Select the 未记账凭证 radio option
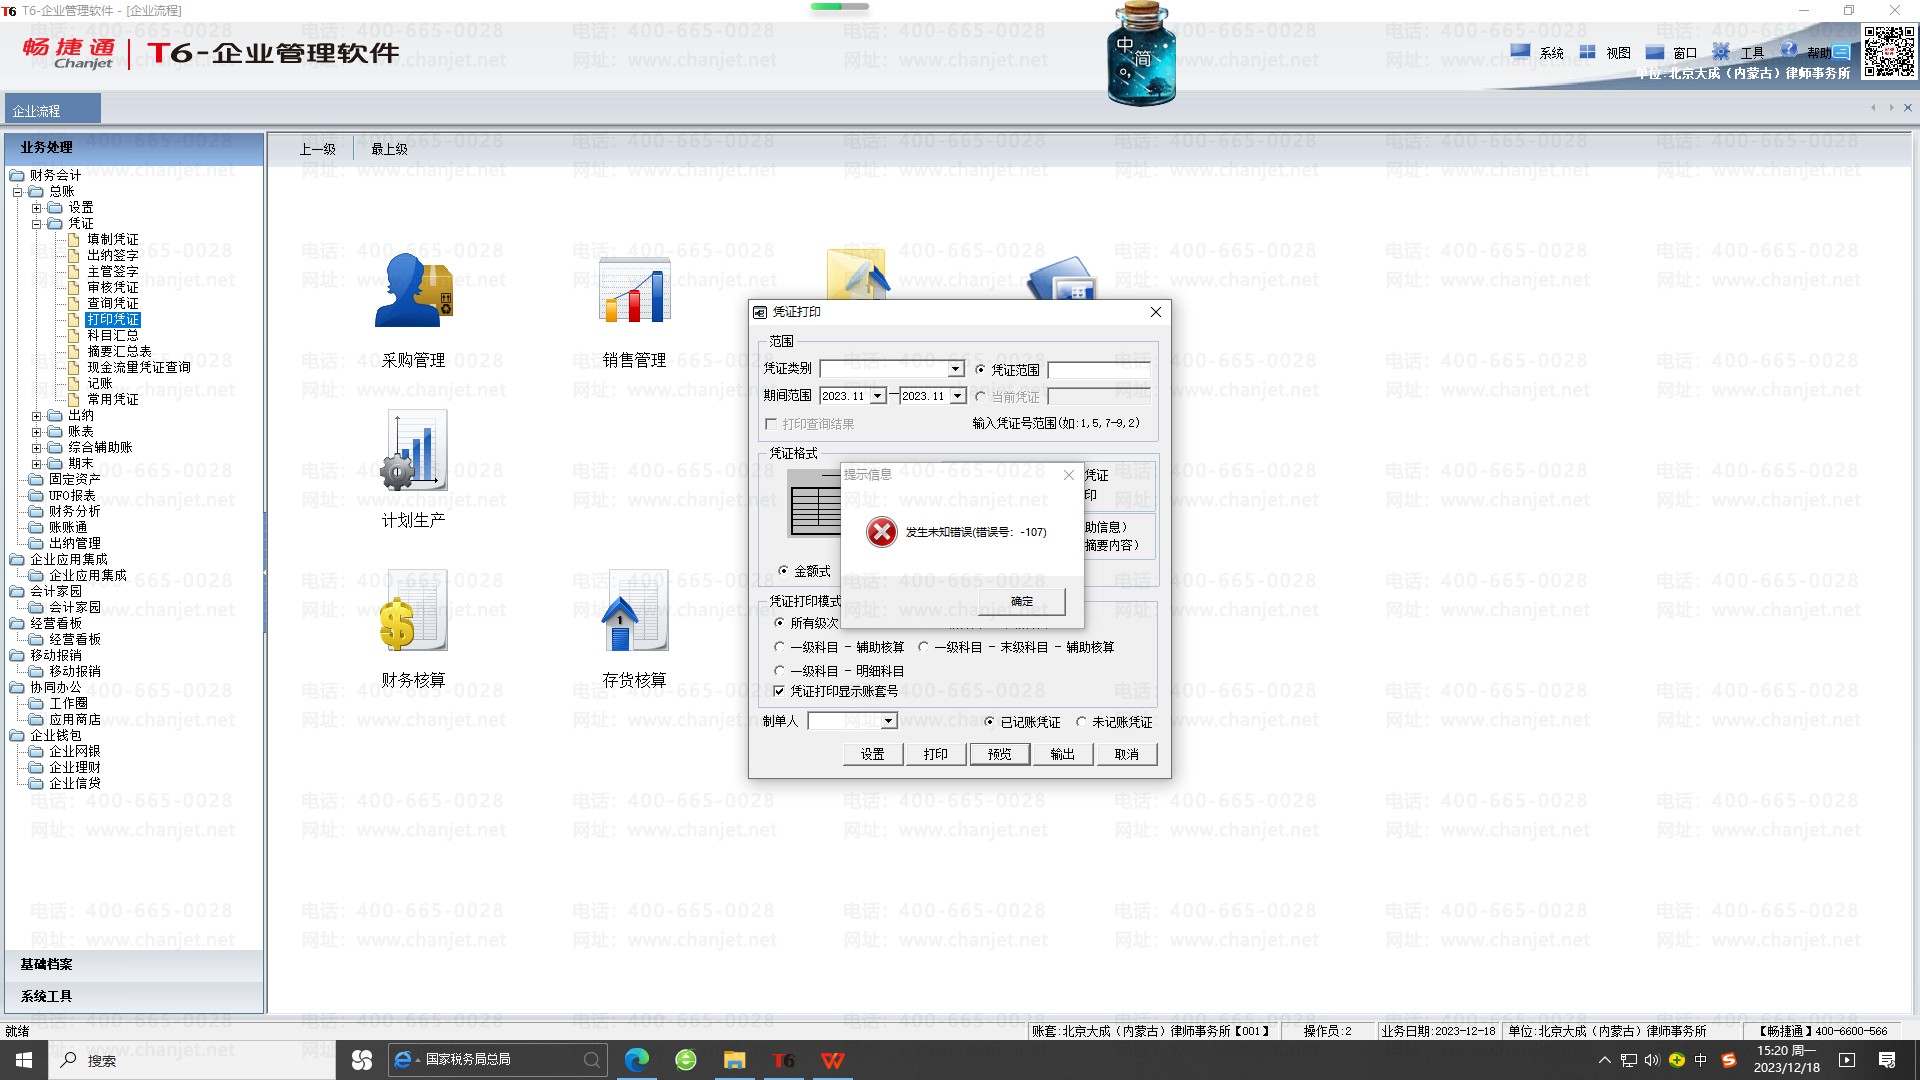The width and height of the screenshot is (1920, 1080). (x=1081, y=722)
